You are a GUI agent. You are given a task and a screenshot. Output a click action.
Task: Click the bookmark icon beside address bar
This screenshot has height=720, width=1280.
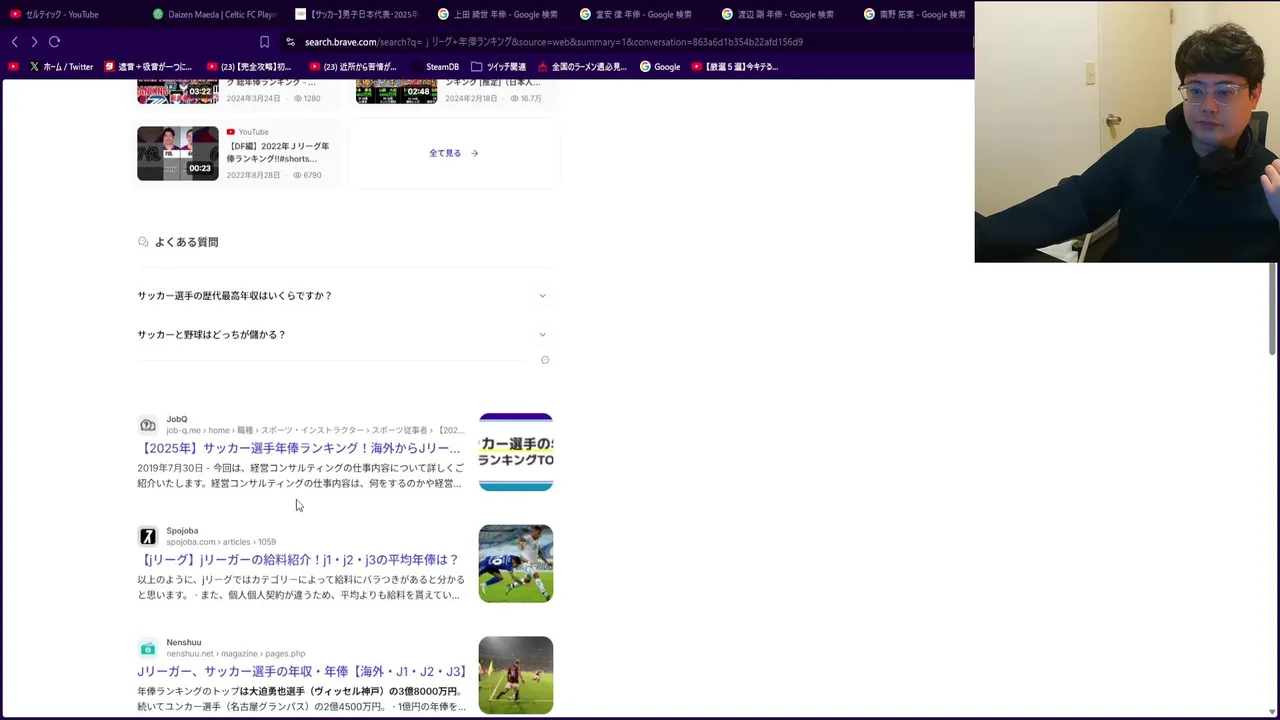coord(264,42)
